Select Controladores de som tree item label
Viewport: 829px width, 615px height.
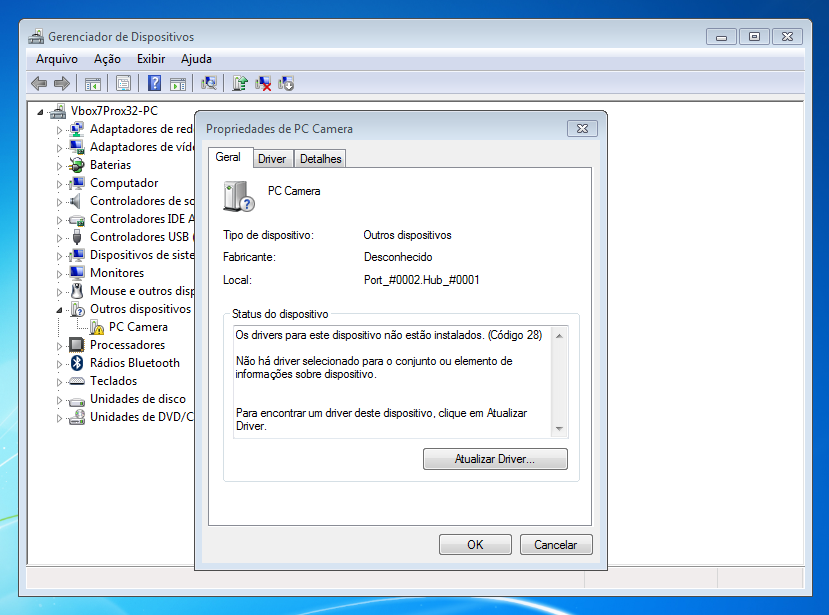142,201
